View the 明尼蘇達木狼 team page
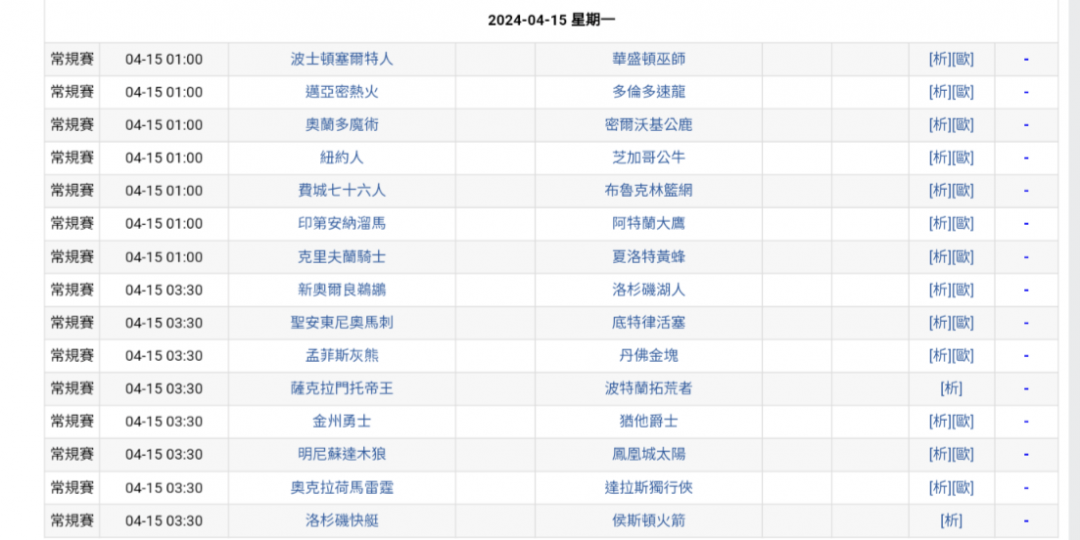Screen dimensions: 1080x540 [342, 455]
